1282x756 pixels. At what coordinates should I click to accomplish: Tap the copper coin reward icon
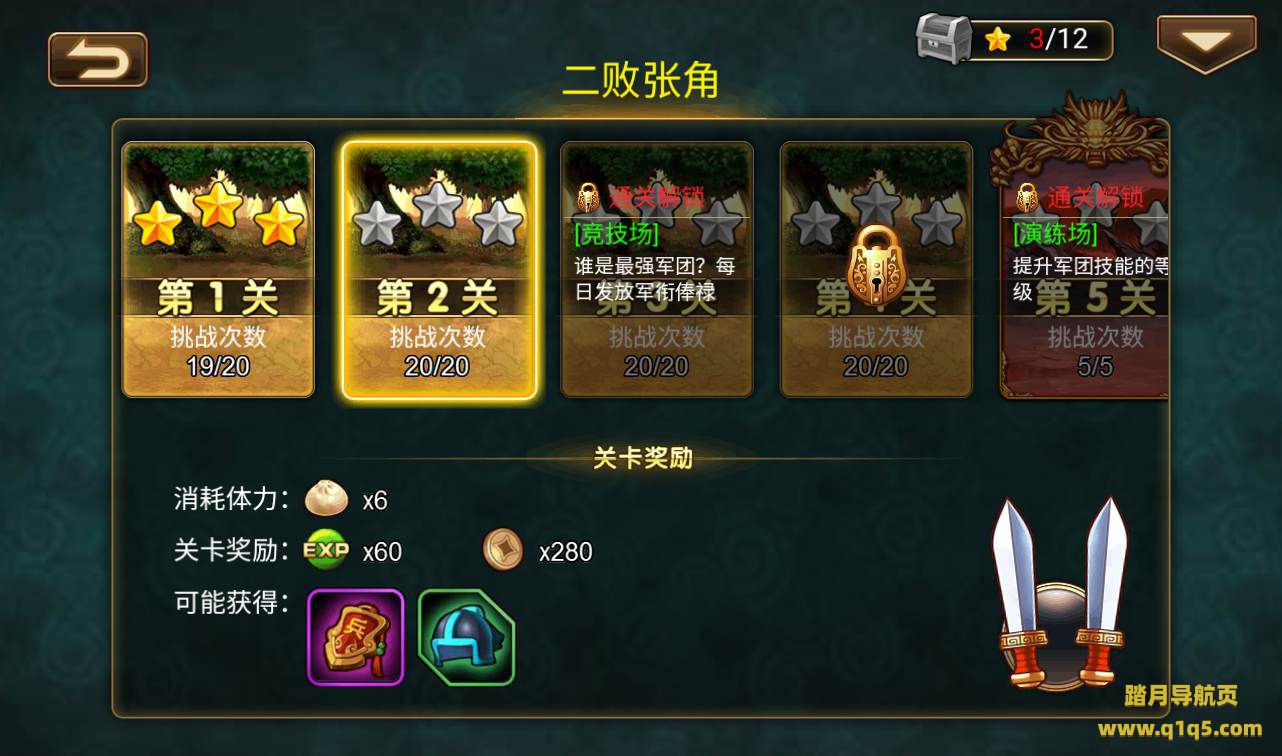pyautogui.click(x=503, y=550)
